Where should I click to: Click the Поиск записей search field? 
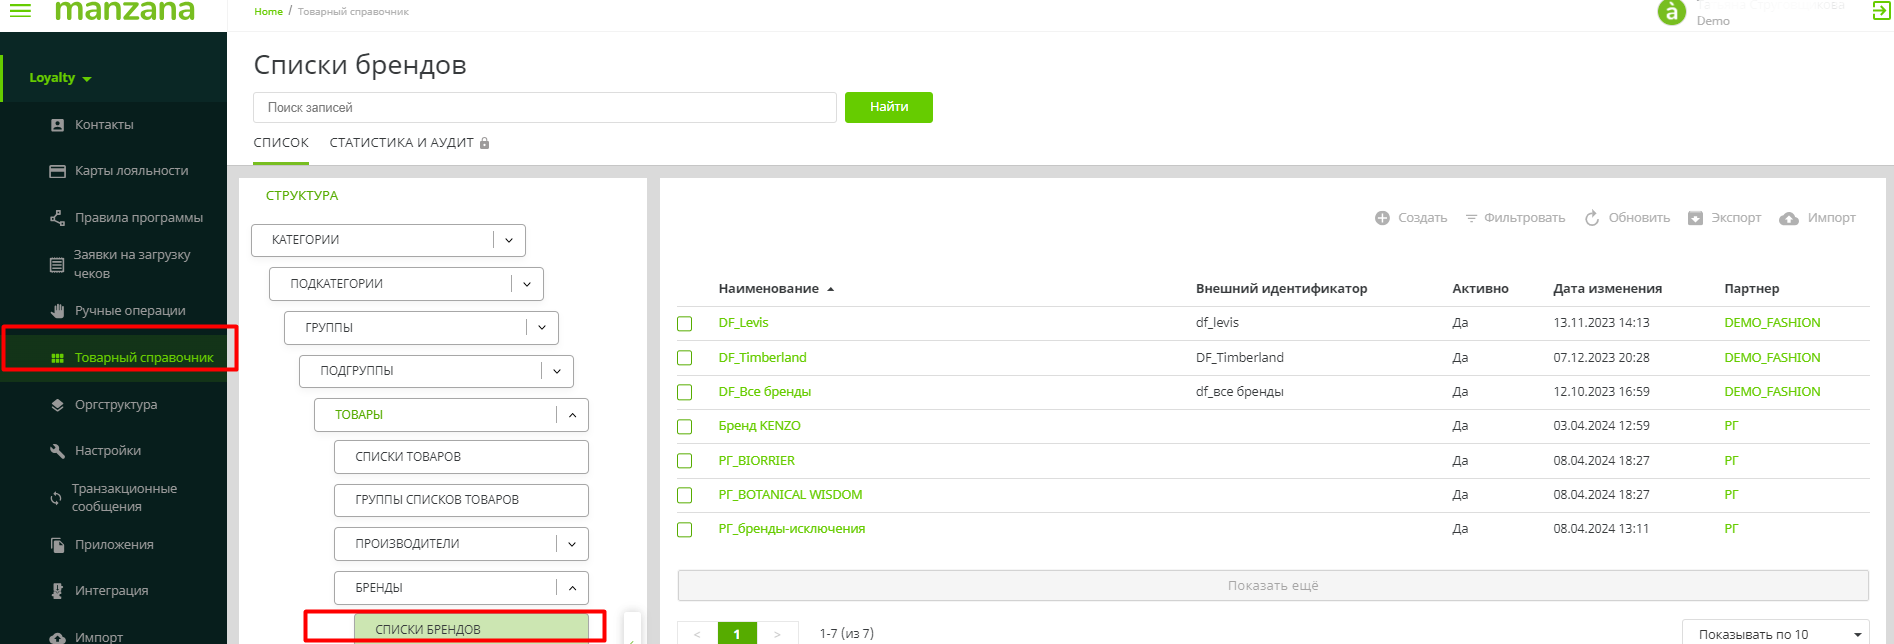[544, 108]
